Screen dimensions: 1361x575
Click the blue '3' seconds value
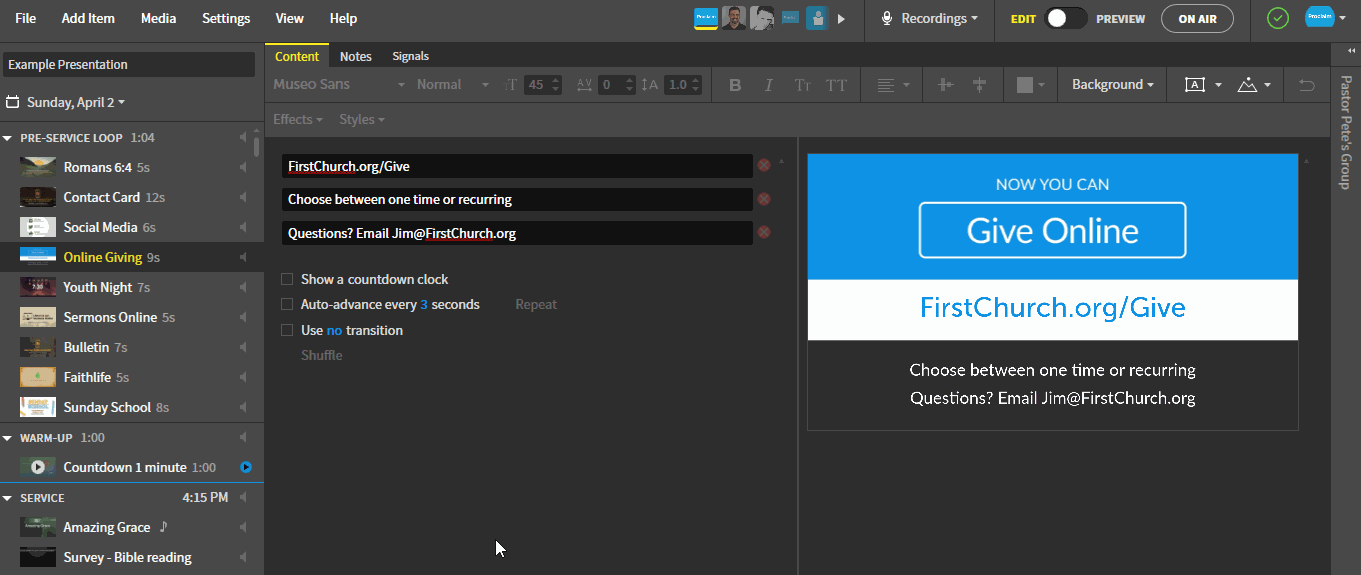point(424,304)
